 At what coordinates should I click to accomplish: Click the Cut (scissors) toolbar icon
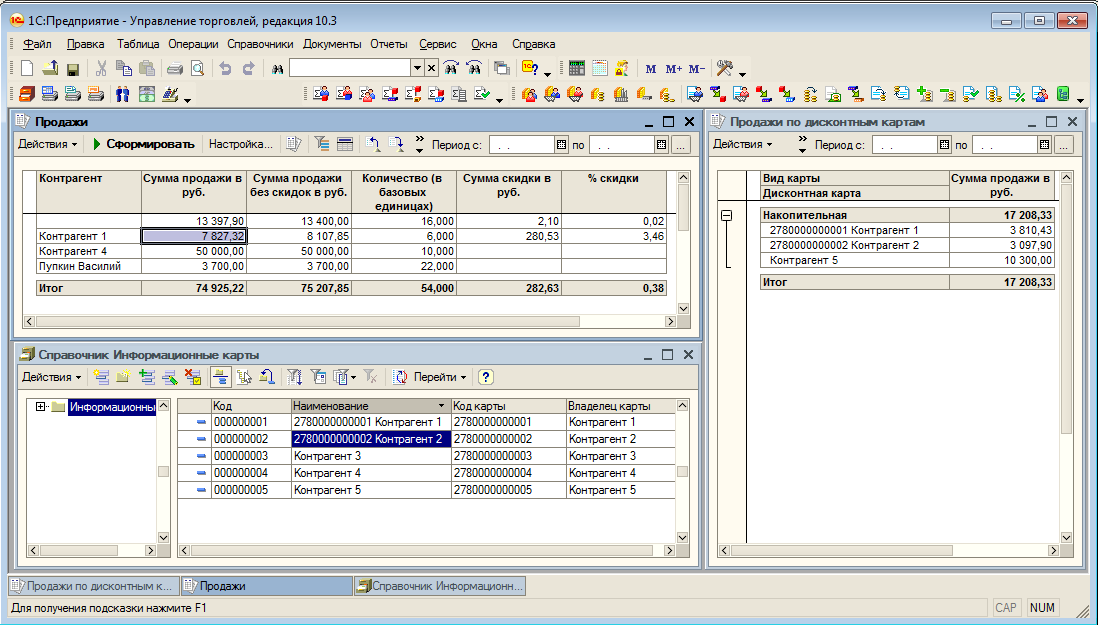coord(101,69)
